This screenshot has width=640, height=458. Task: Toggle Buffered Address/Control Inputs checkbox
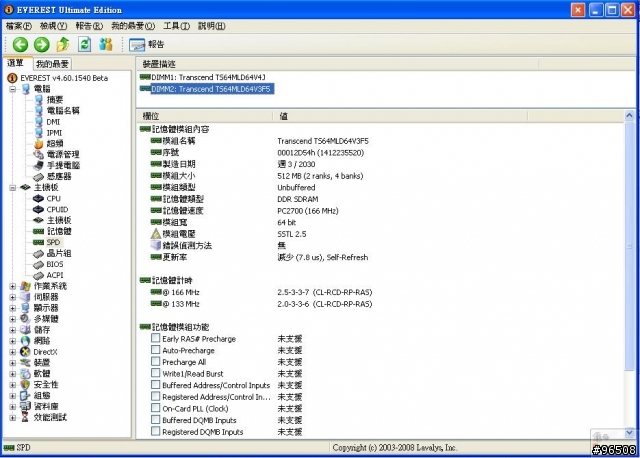point(156,385)
